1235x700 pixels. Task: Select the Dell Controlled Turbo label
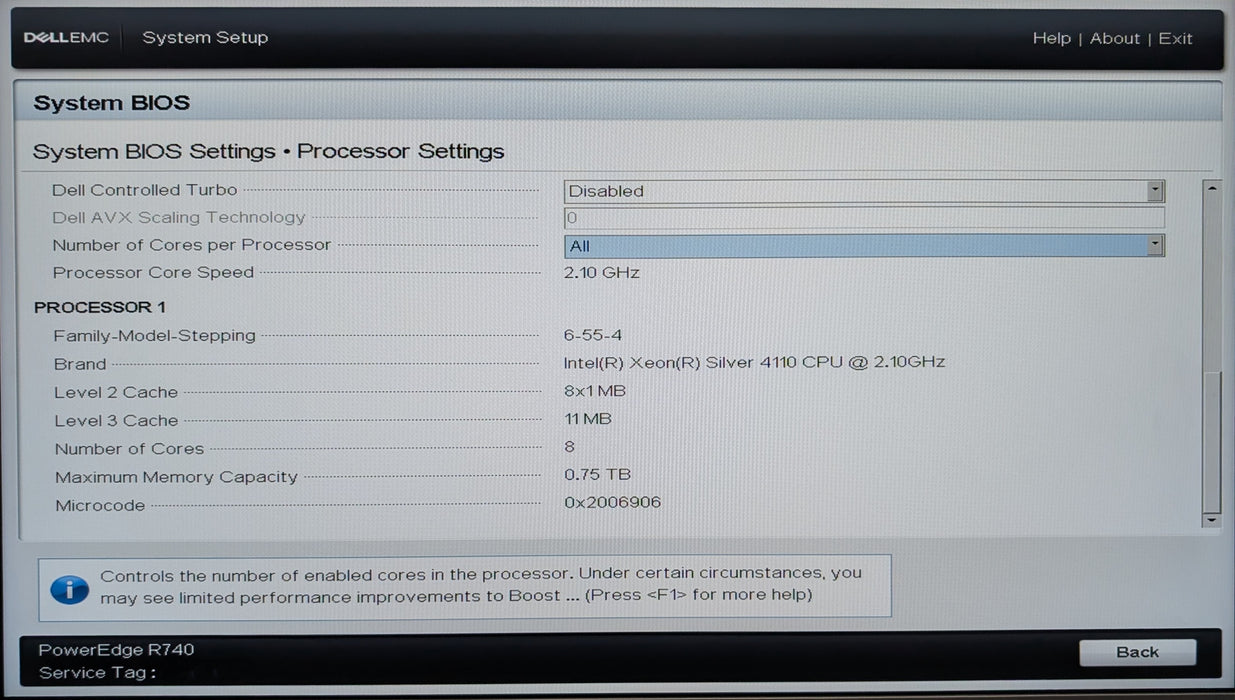[x=145, y=190]
